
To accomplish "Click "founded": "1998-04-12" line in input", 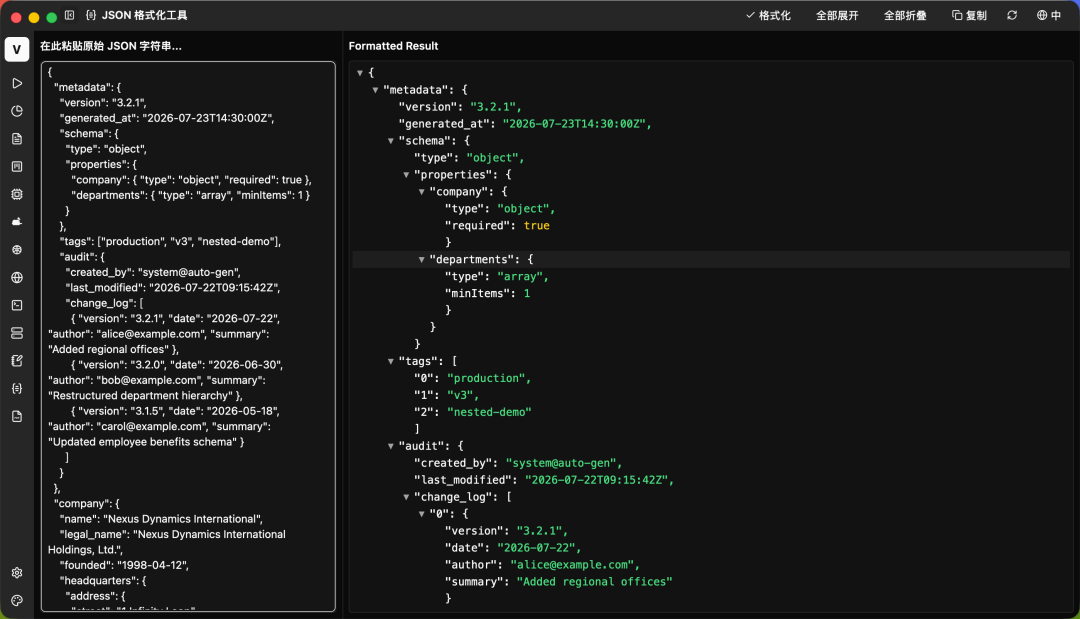I will (124, 565).
